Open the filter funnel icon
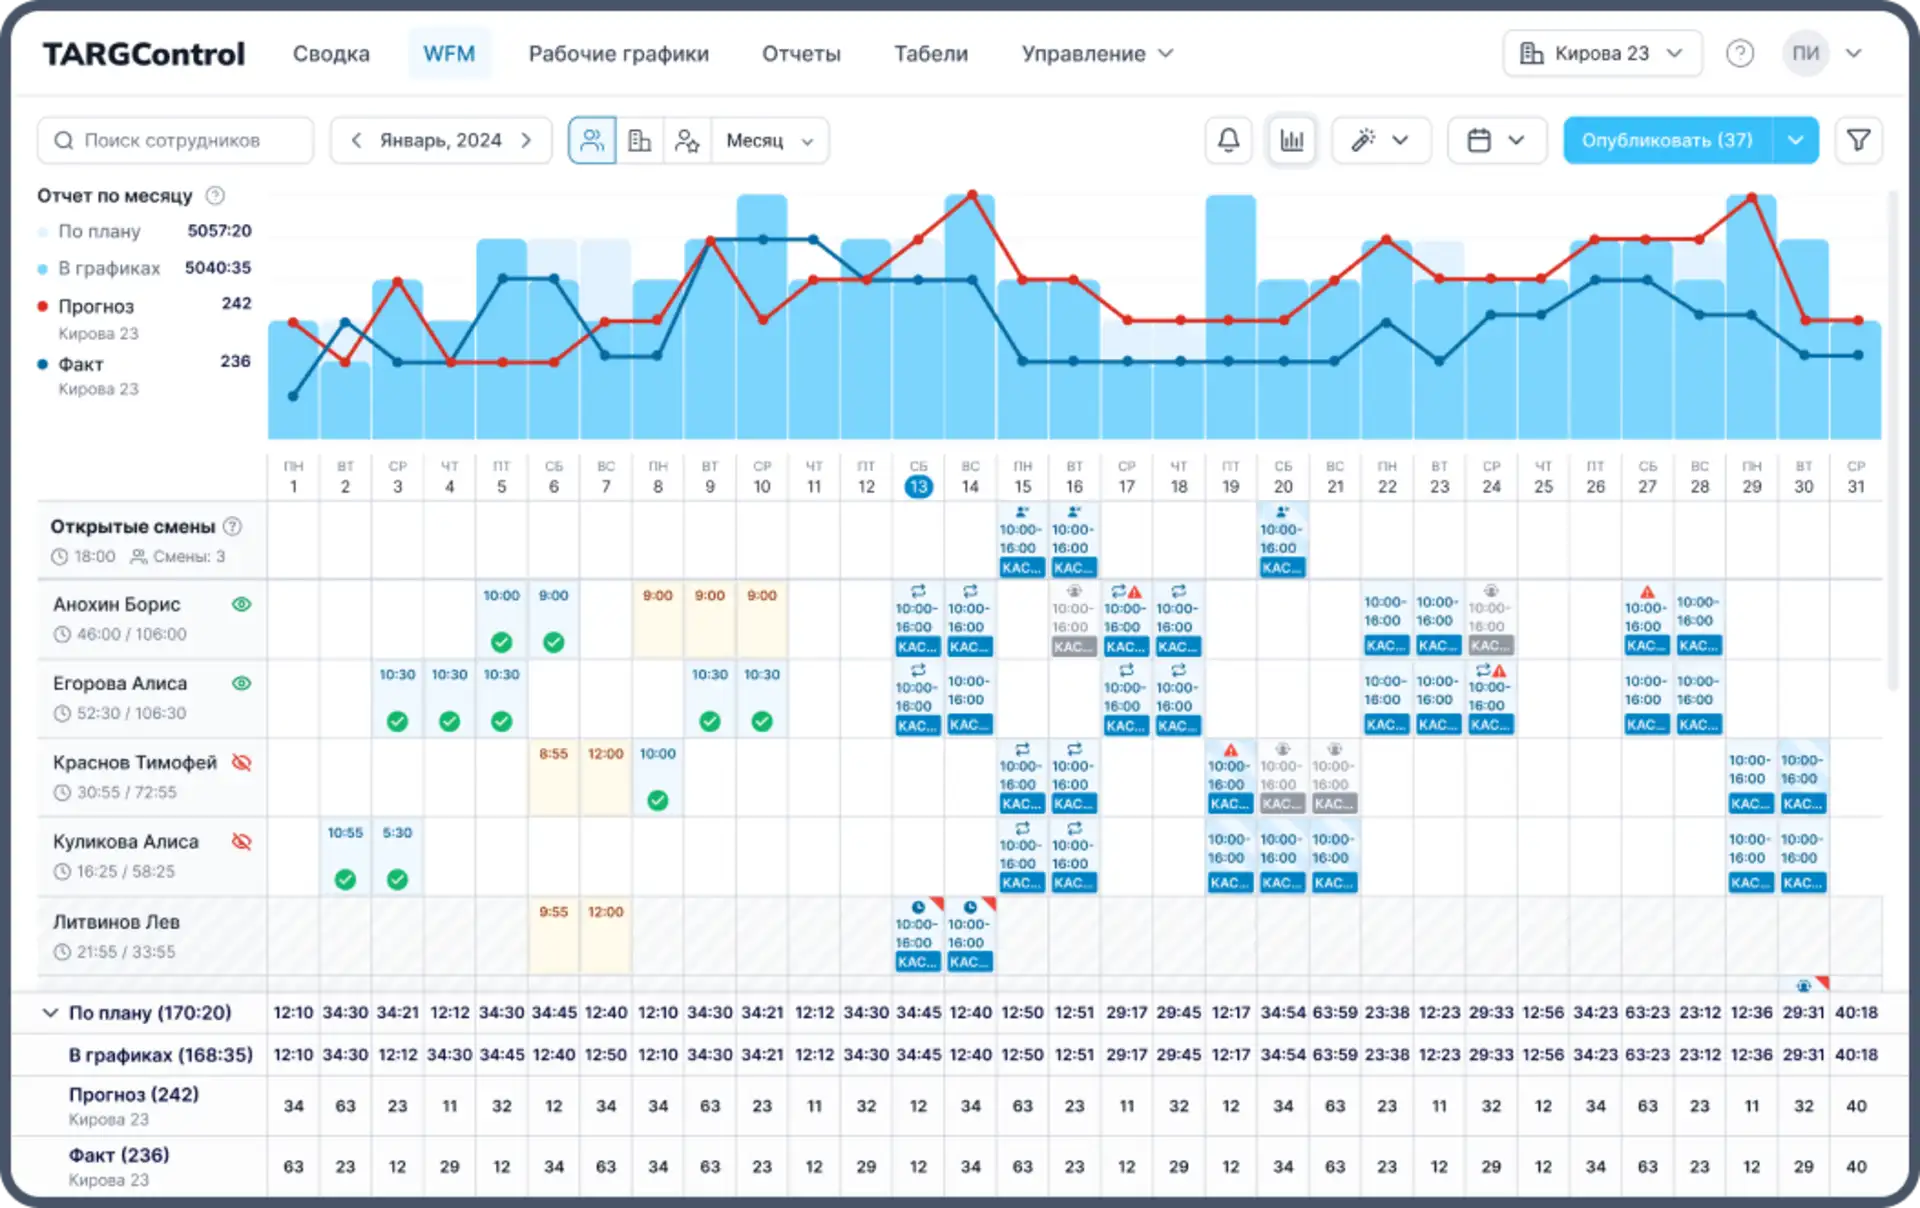 pyautogui.click(x=1858, y=140)
